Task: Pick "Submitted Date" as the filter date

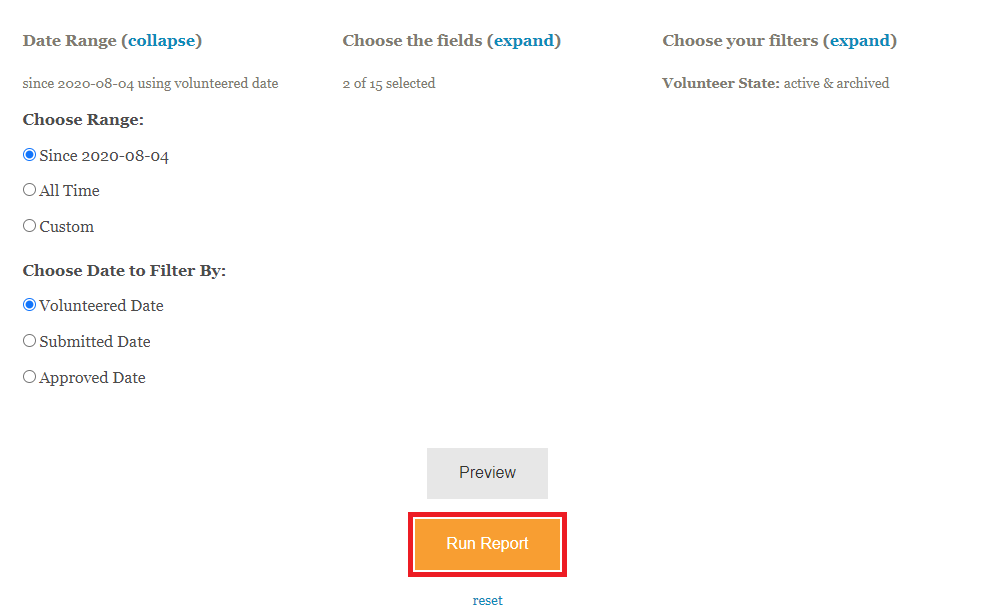Action: point(30,341)
